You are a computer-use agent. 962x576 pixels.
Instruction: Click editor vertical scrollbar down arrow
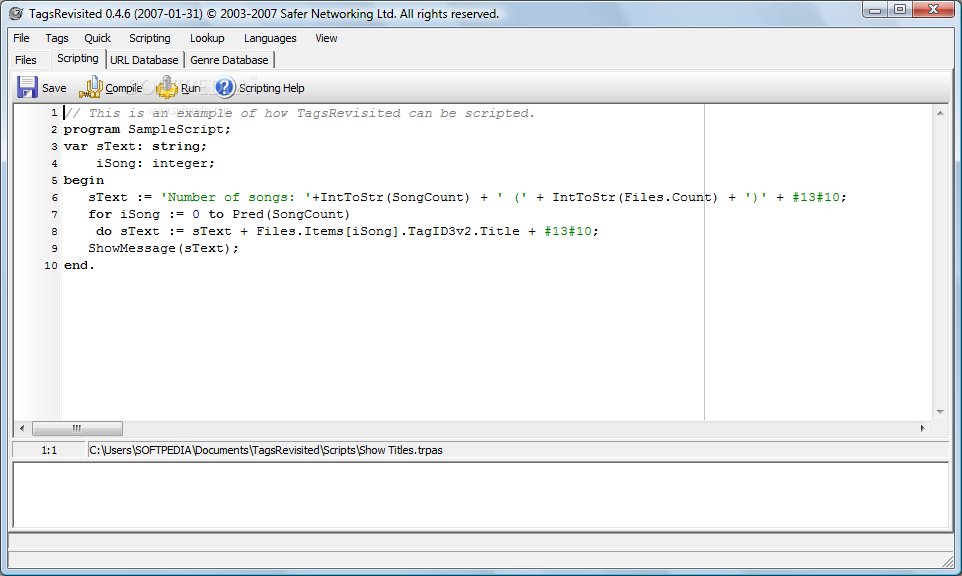(x=940, y=412)
